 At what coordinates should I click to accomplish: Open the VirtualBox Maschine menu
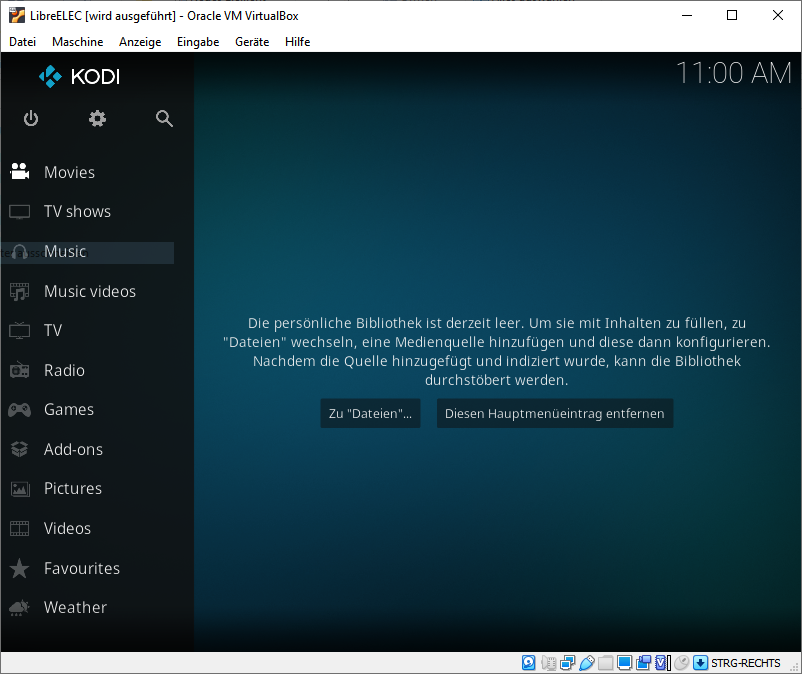point(77,42)
